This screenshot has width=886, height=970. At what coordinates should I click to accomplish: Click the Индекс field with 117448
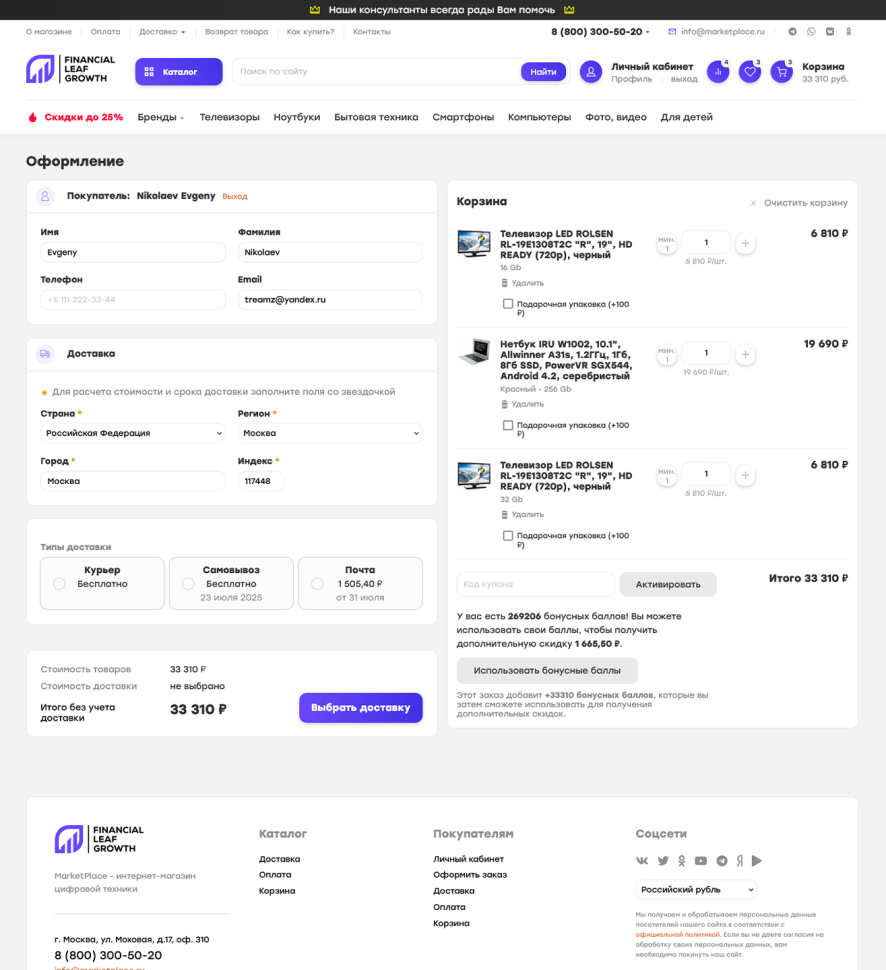pyautogui.click(x=261, y=481)
